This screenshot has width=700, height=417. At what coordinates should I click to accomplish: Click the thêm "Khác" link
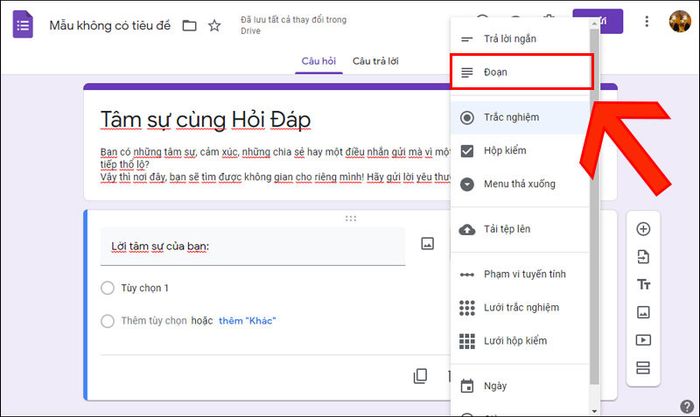(x=247, y=321)
